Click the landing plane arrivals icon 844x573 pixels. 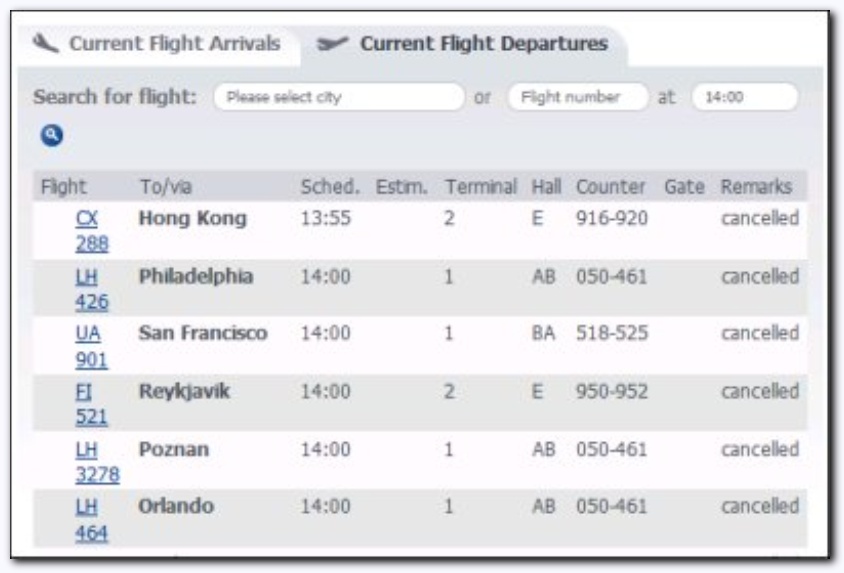[x=45, y=43]
